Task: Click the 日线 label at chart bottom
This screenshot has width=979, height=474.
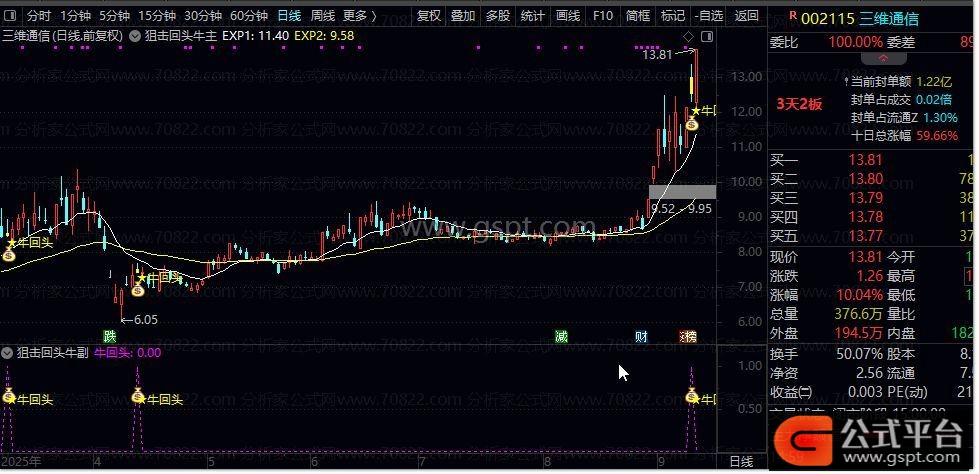Action: [x=741, y=461]
